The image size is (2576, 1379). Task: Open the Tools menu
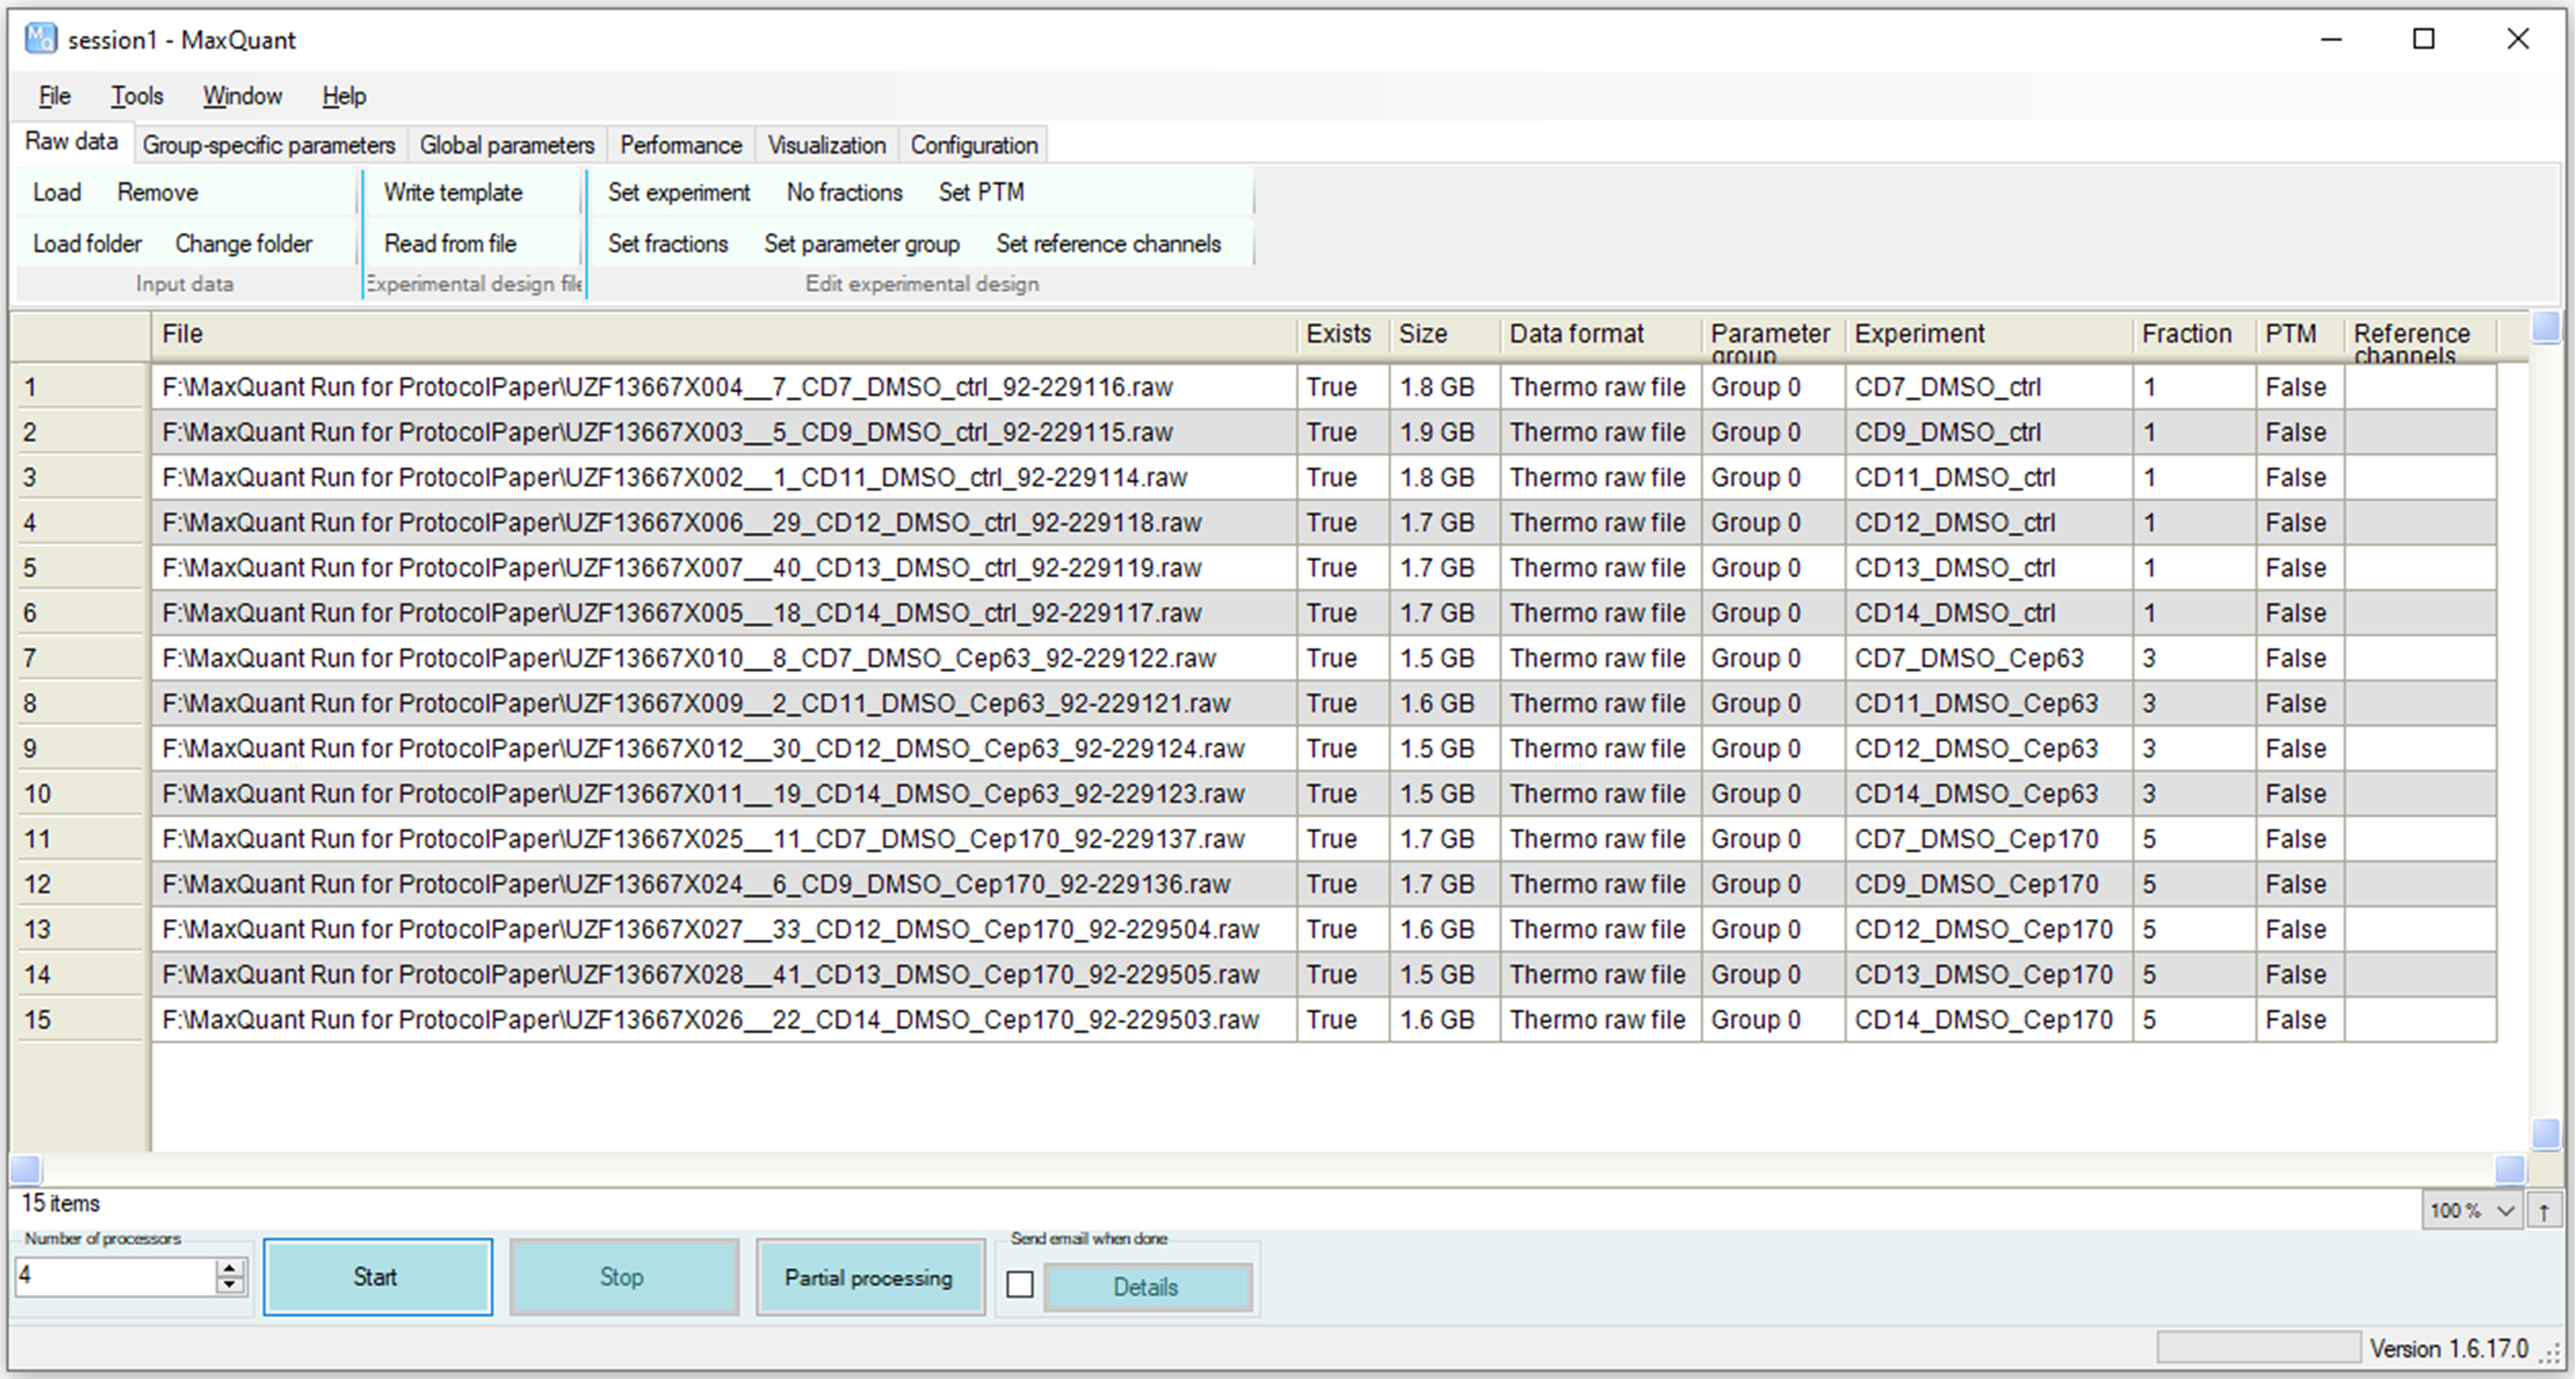pyautogui.click(x=137, y=96)
